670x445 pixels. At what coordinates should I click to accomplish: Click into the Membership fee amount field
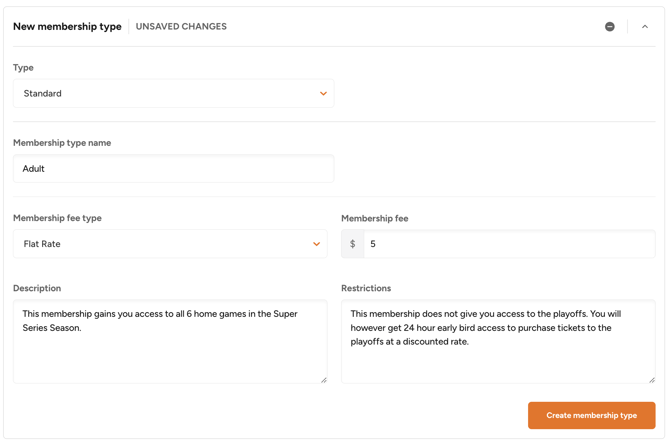tap(508, 244)
